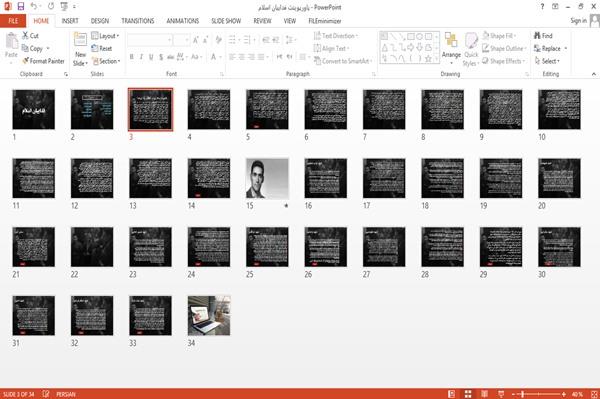Toggle Align Left paragraph alignment
The width and height of the screenshot is (600, 399).
point(232,57)
